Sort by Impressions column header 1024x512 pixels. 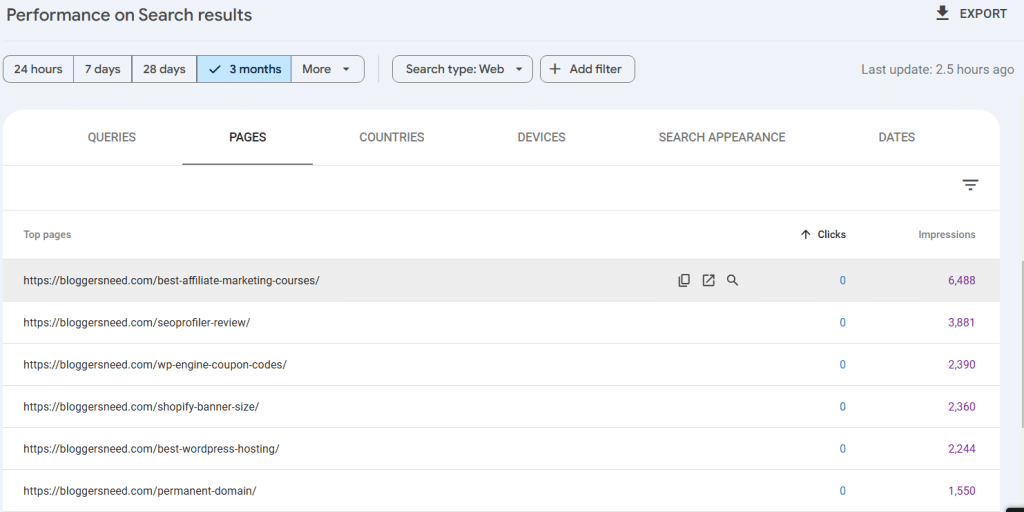(x=947, y=234)
